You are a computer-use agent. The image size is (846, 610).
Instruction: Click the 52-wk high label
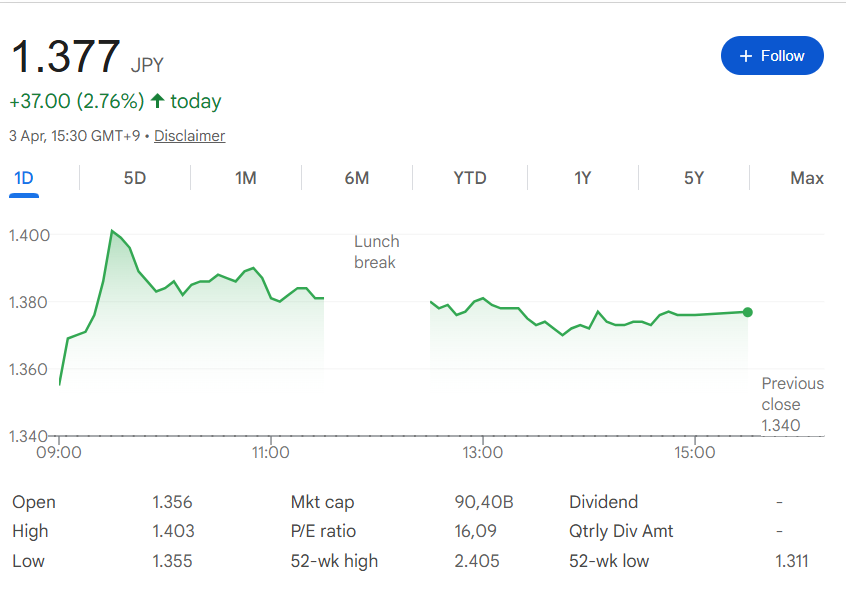pos(334,561)
